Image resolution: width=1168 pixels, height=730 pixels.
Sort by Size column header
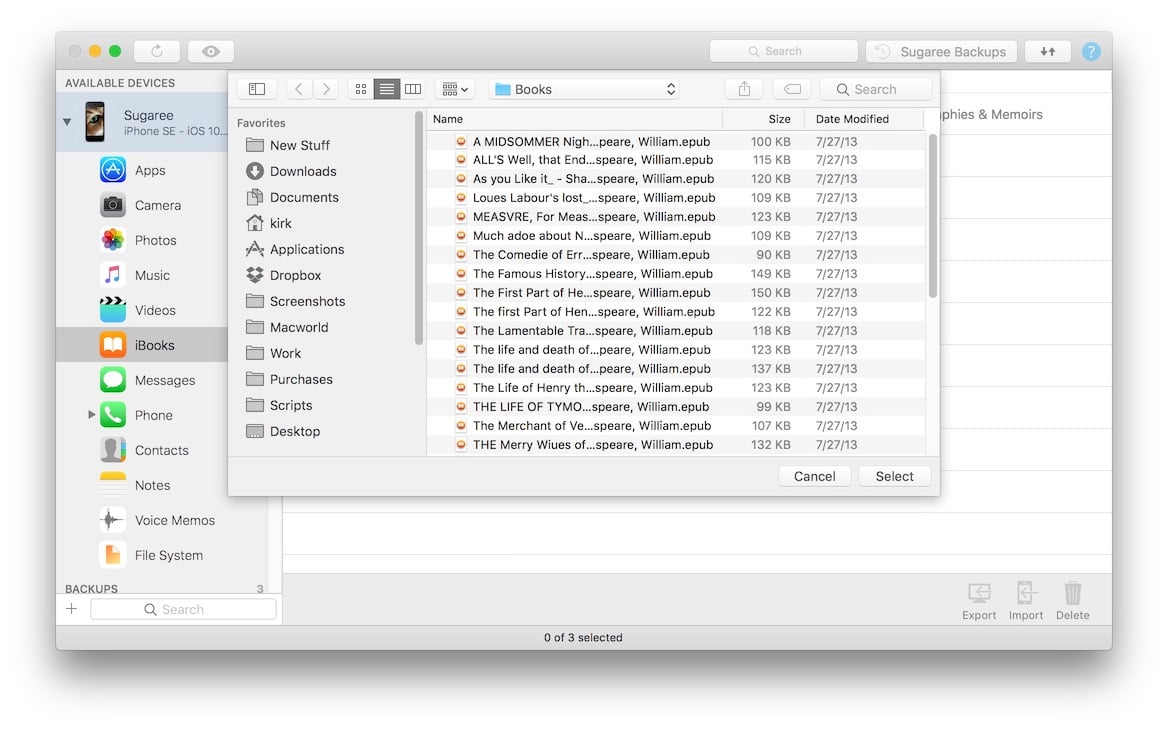[764, 119]
